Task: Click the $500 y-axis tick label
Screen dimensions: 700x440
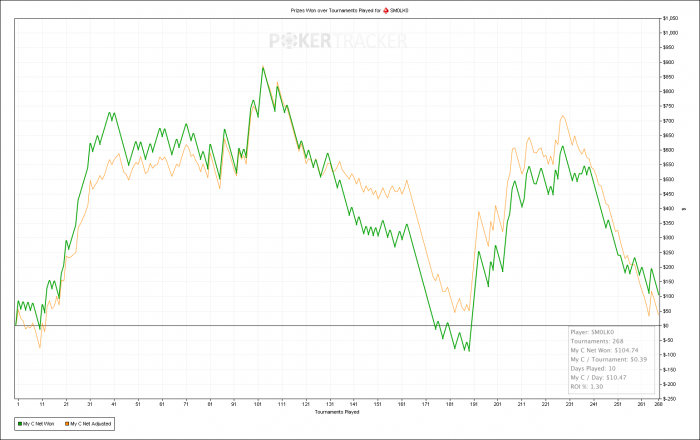Action: pyautogui.click(x=668, y=179)
